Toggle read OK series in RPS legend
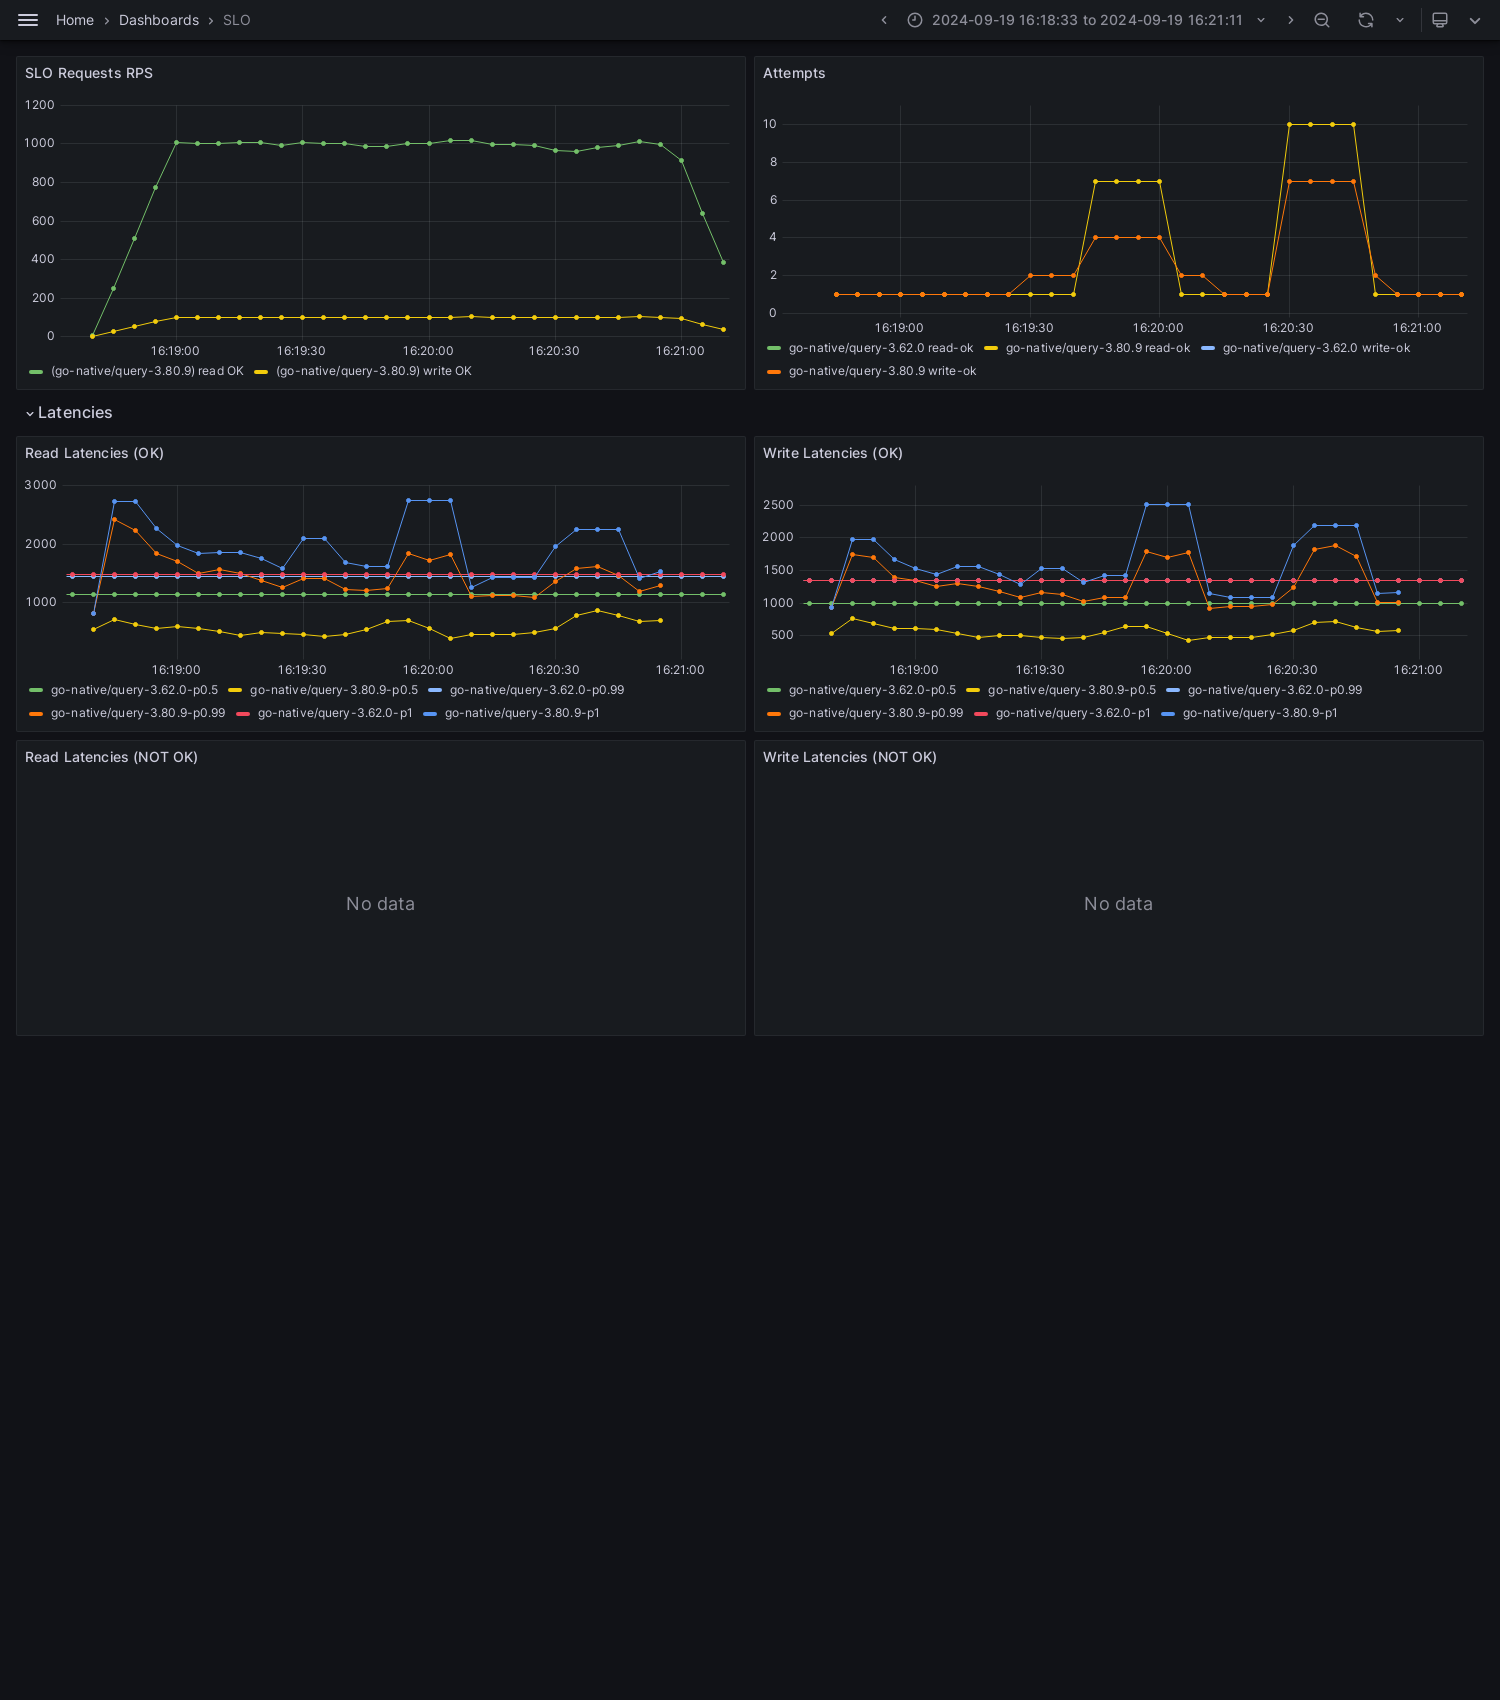Image resolution: width=1500 pixels, height=1700 pixels. 147,371
